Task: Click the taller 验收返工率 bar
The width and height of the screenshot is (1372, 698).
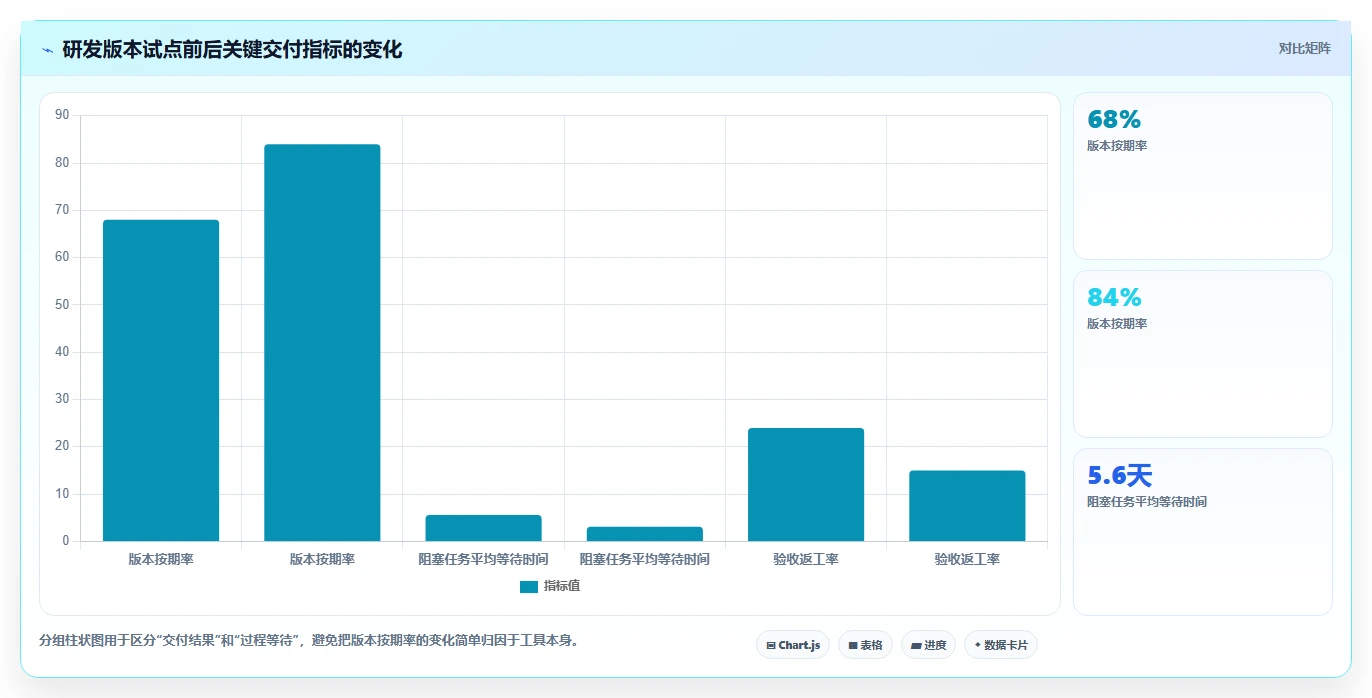Action: (806, 485)
